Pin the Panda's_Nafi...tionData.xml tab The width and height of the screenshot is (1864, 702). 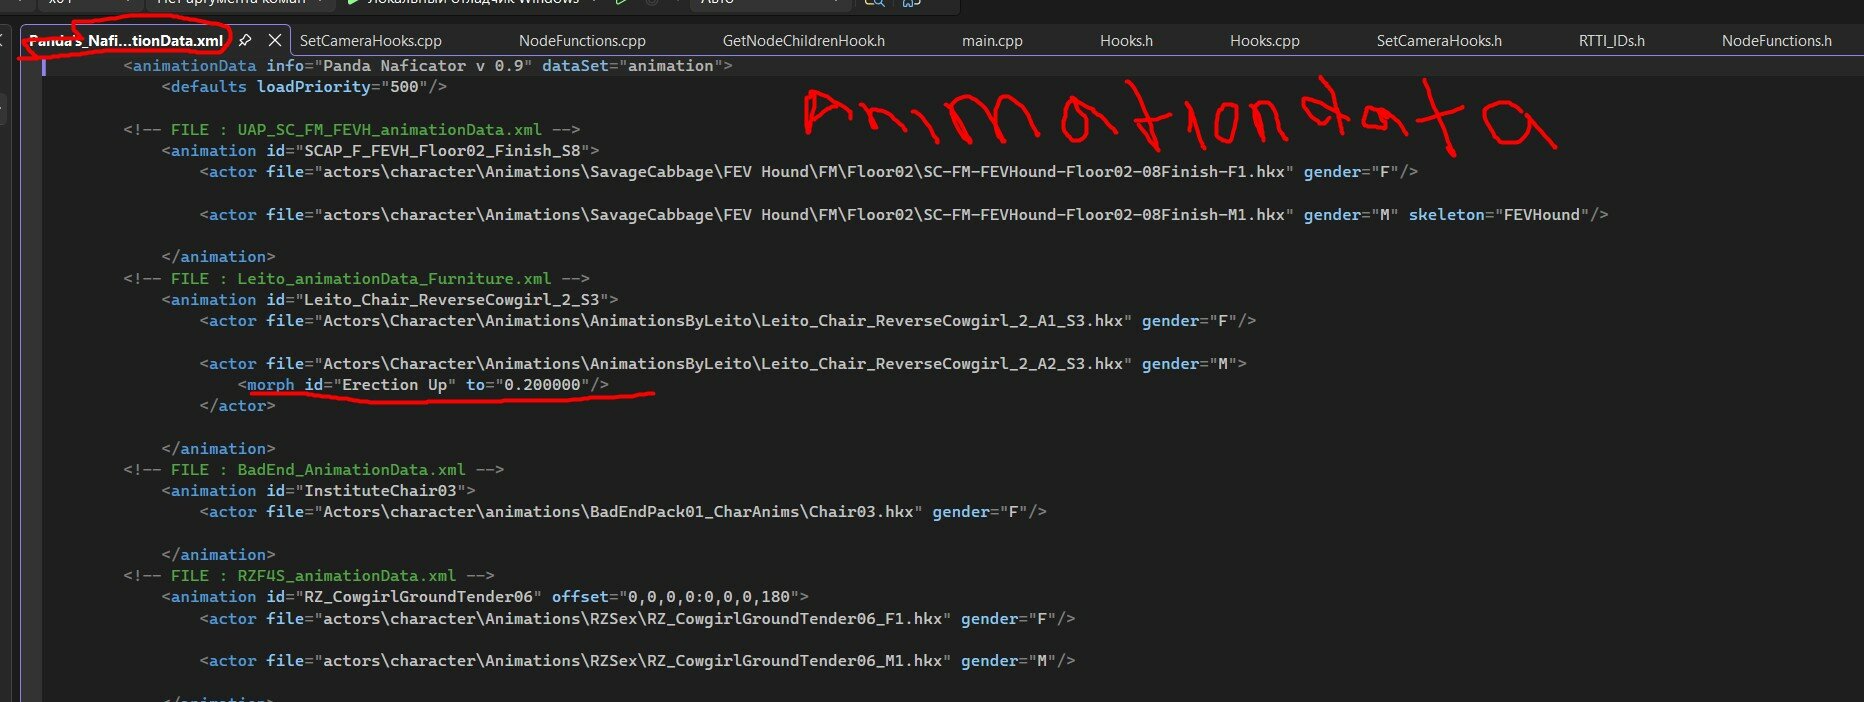point(245,41)
